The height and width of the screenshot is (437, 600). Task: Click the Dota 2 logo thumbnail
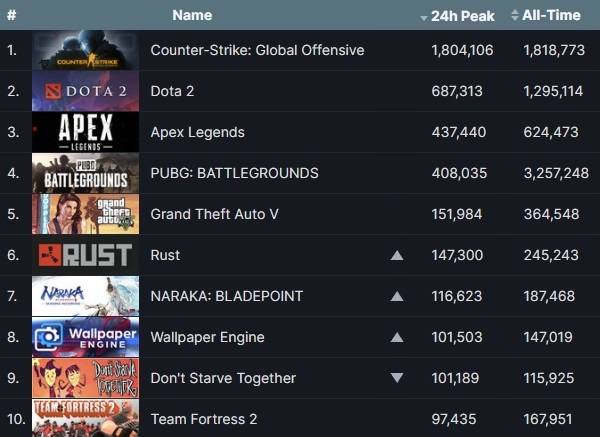tap(86, 91)
